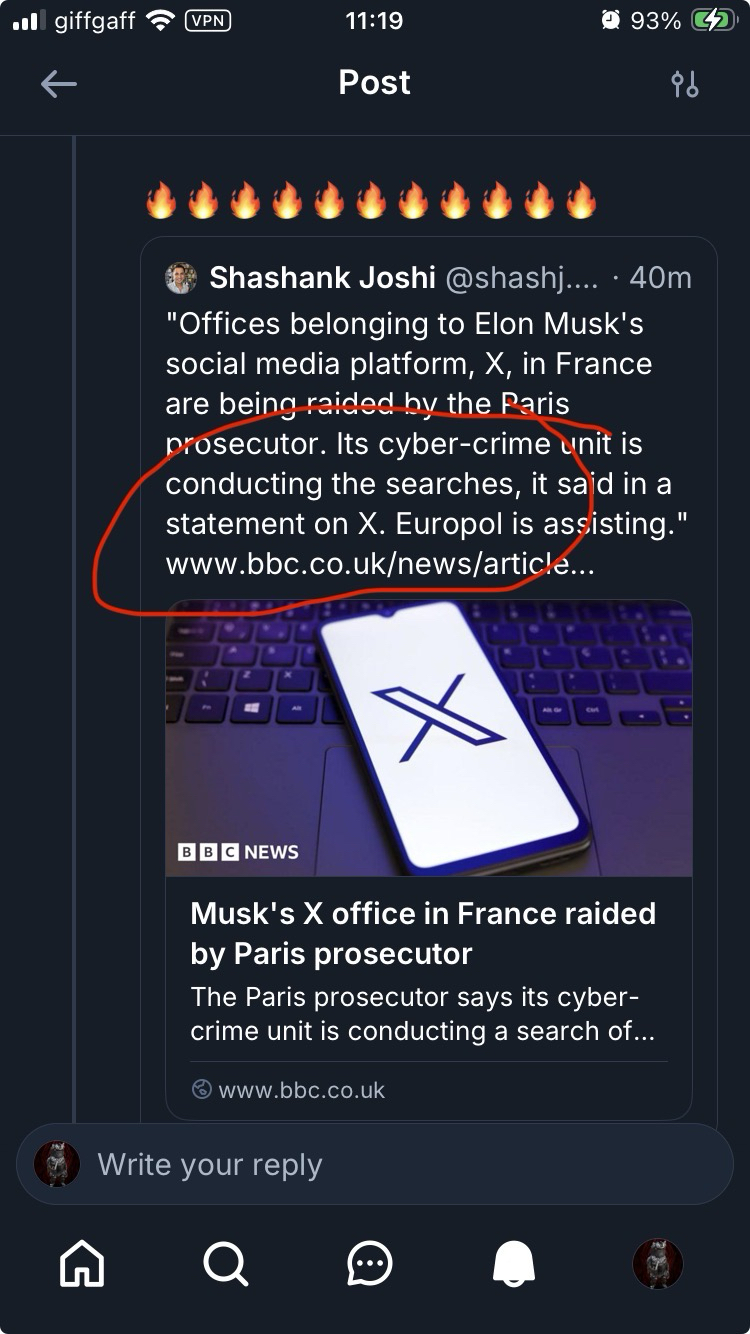750x1334 pixels.
Task: Go to Home feed icon
Action: 82,1264
